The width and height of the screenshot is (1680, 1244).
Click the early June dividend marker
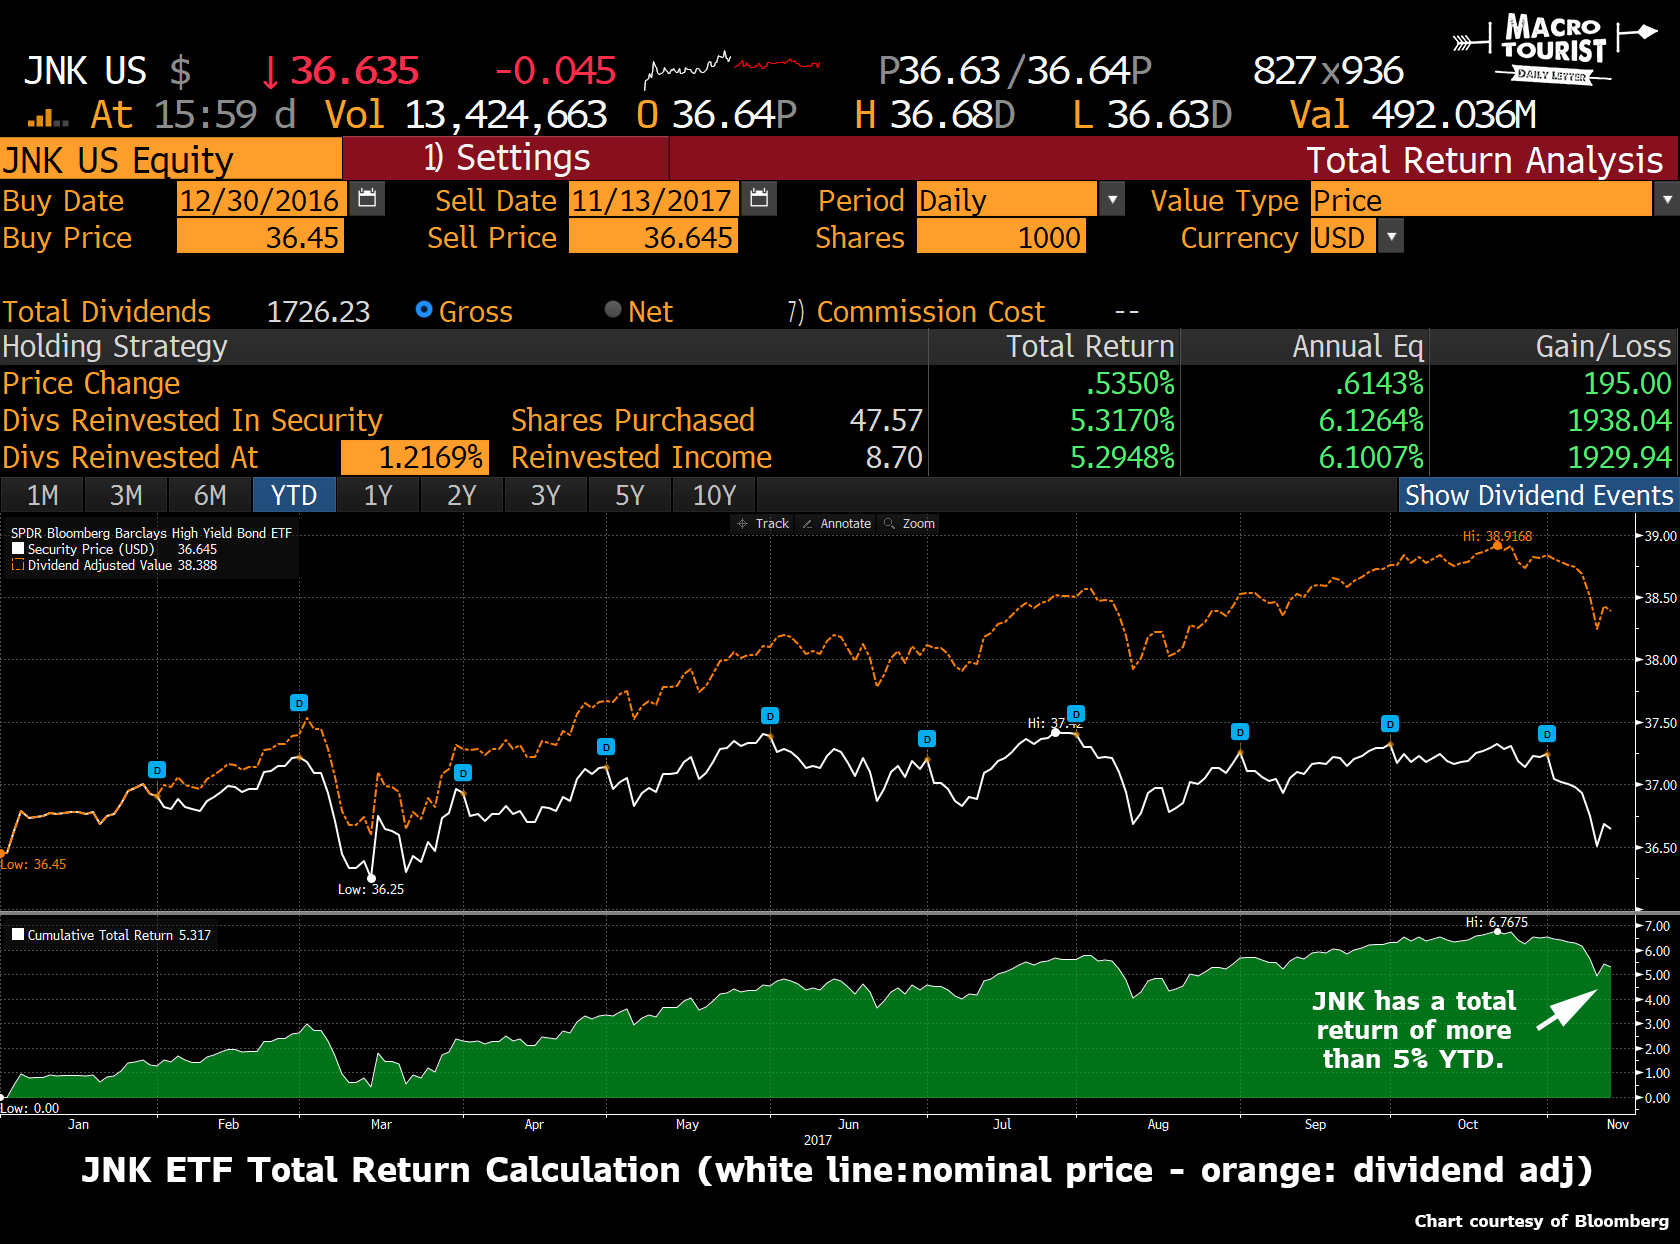tap(770, 716)
